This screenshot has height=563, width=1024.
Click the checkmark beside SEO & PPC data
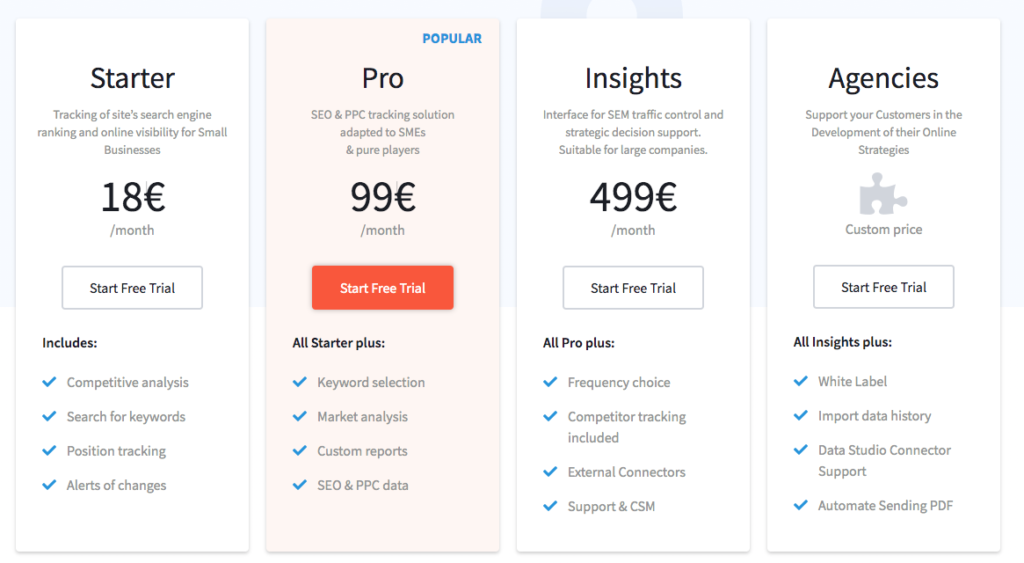click(x=300, y=485)
